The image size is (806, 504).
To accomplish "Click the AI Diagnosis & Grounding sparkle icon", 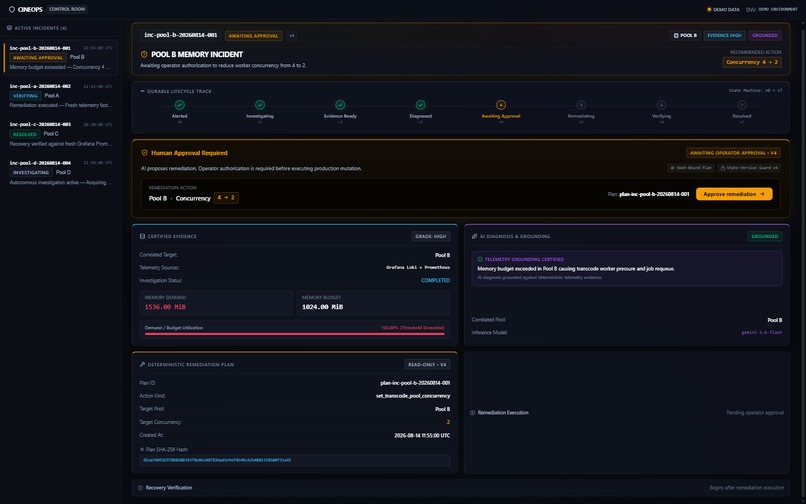I will pos(474,236).
